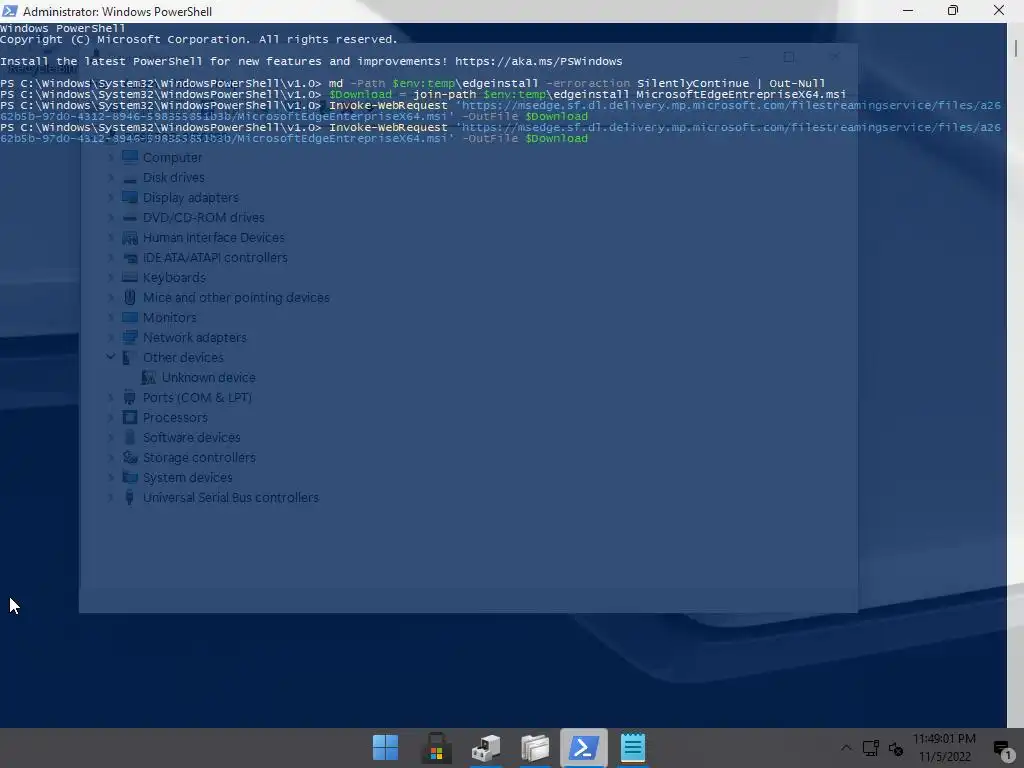
Task: Click 'join-path' text in PowerShell
Action: [x=444, y=95]
